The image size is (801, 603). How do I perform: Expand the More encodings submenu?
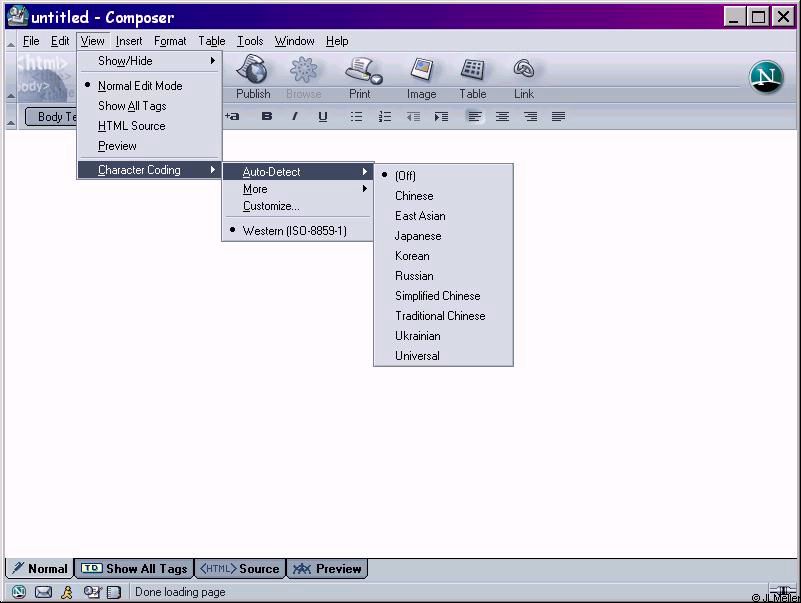pos(297,189)
